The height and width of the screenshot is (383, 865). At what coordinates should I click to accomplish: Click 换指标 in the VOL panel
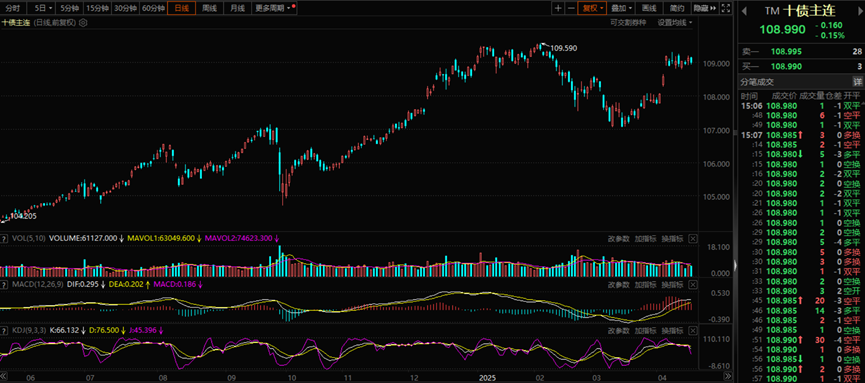(672, 238)
